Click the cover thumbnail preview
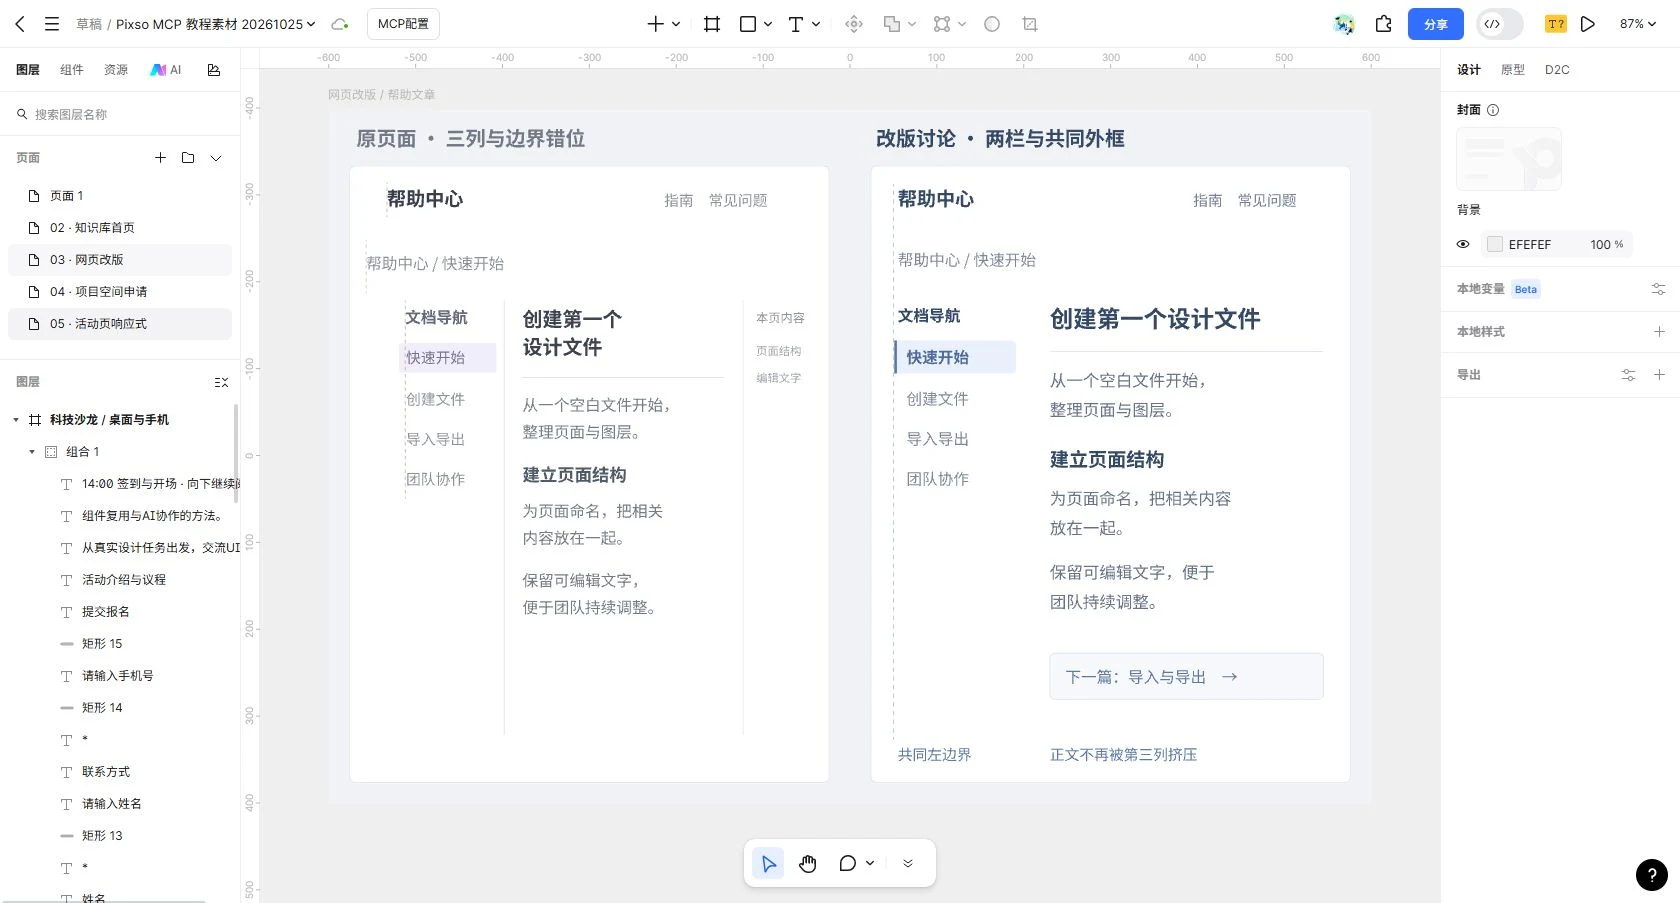1680x903 pixels. (1509, 159)
